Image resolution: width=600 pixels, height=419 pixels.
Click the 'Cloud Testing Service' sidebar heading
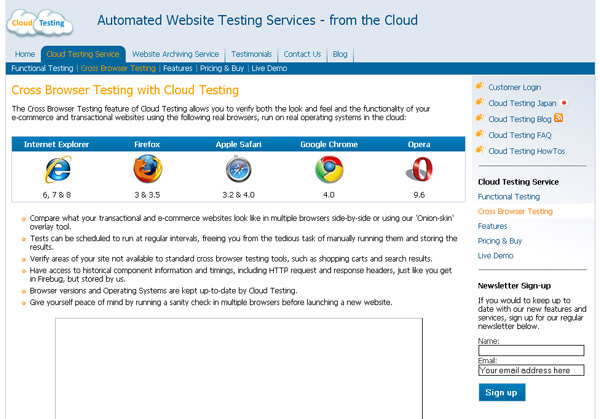click(x=518, y=182)
